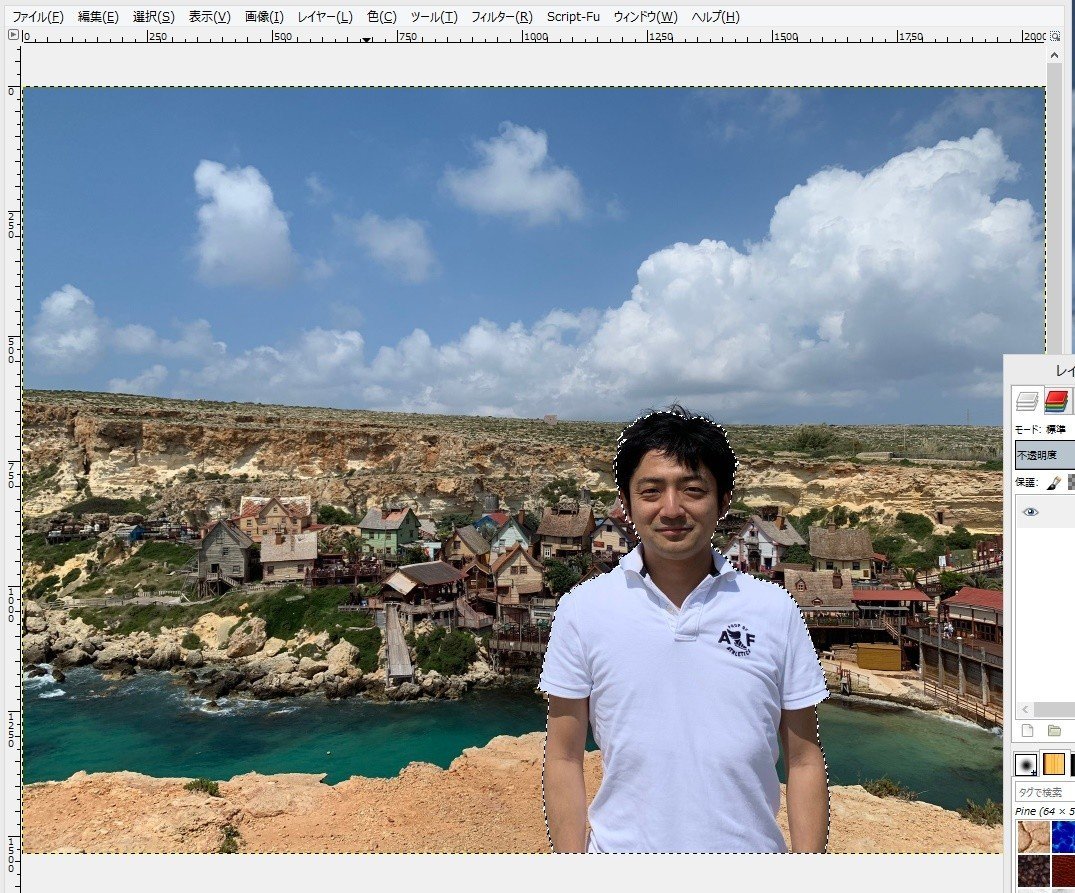
Task: Switch to the Brushes tab icon
Action: pyautogui.click(x=1026, y=764)
